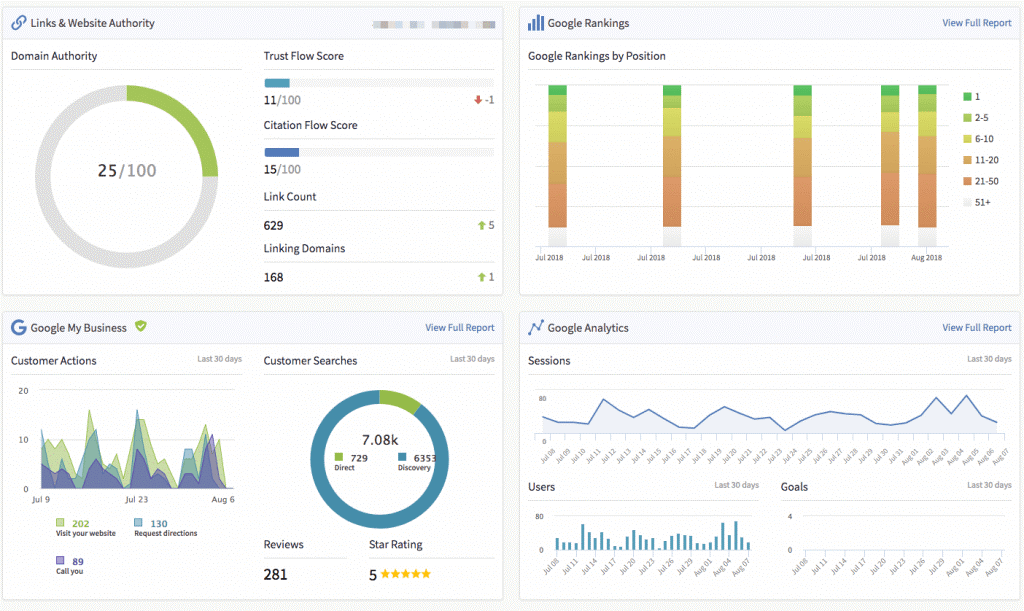Click the 281 reviews count
The height and width of the screenshot is (611, 1024).
(x=276, y=574)
